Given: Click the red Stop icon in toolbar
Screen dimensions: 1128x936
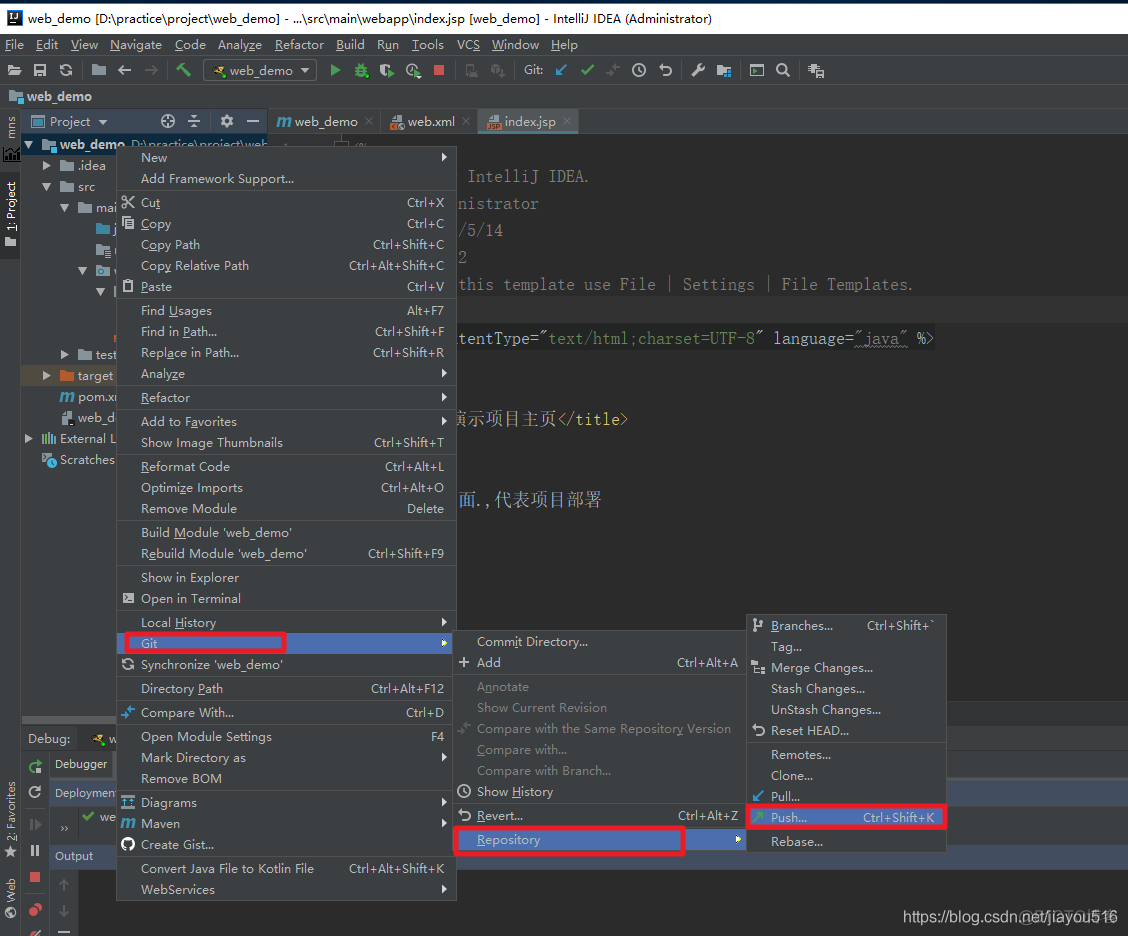Looking at the screenshot, I should 439,71.
